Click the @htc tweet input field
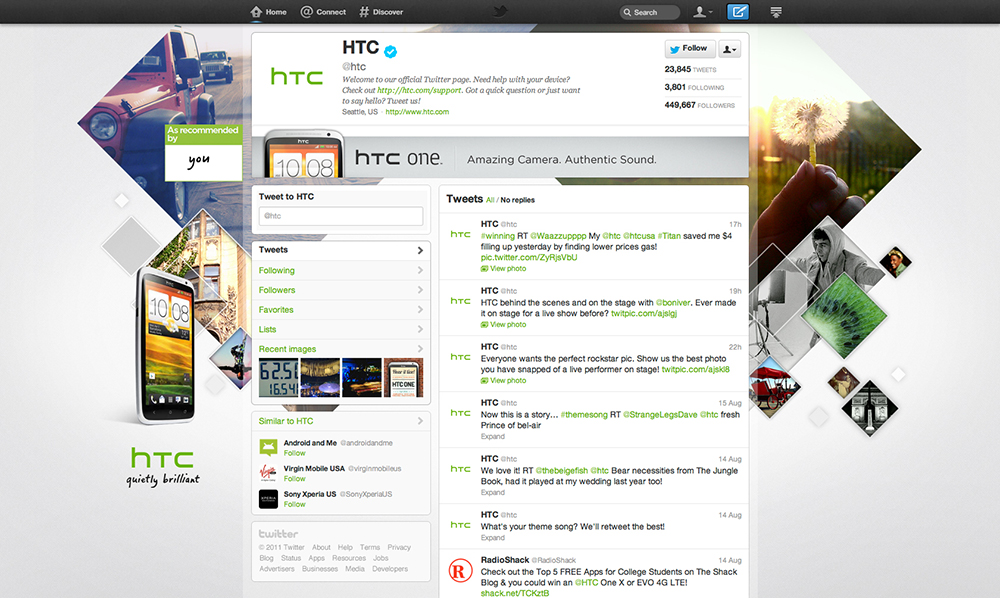Image resolution: width=1000 pixels, height=598 pixels. coord(340,216)
